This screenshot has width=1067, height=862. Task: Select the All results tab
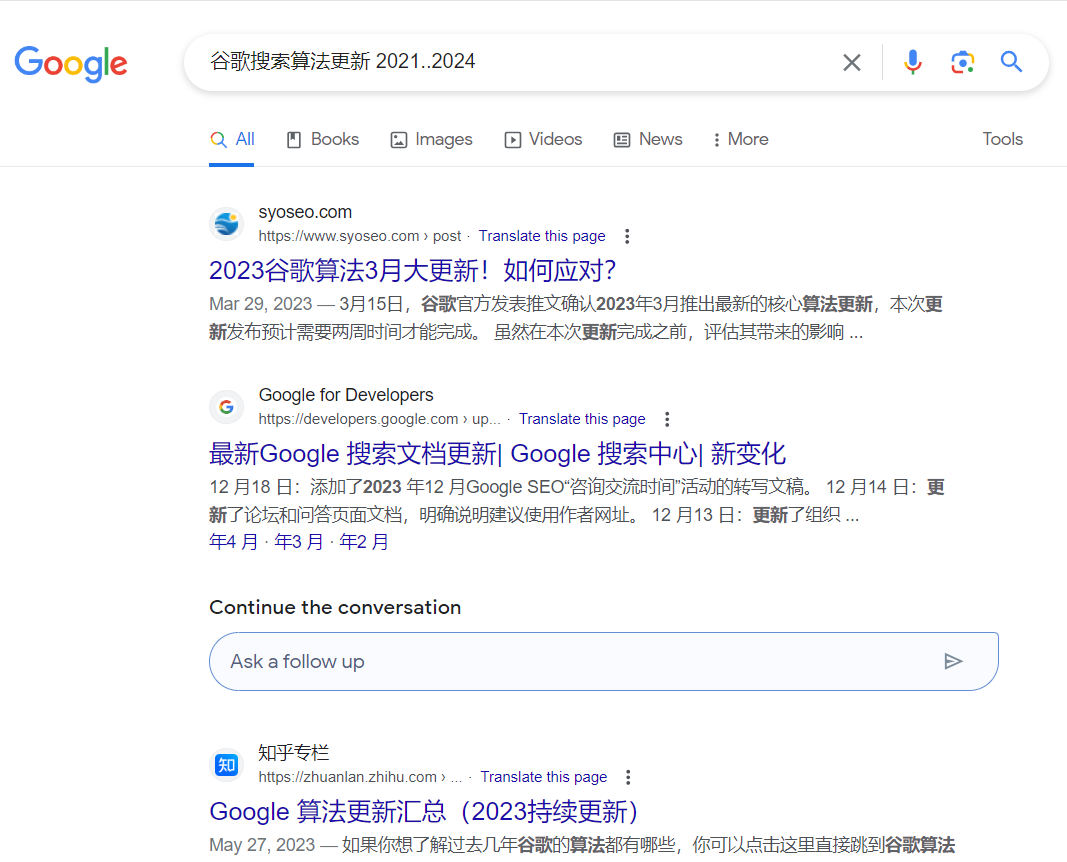(232, 139)
